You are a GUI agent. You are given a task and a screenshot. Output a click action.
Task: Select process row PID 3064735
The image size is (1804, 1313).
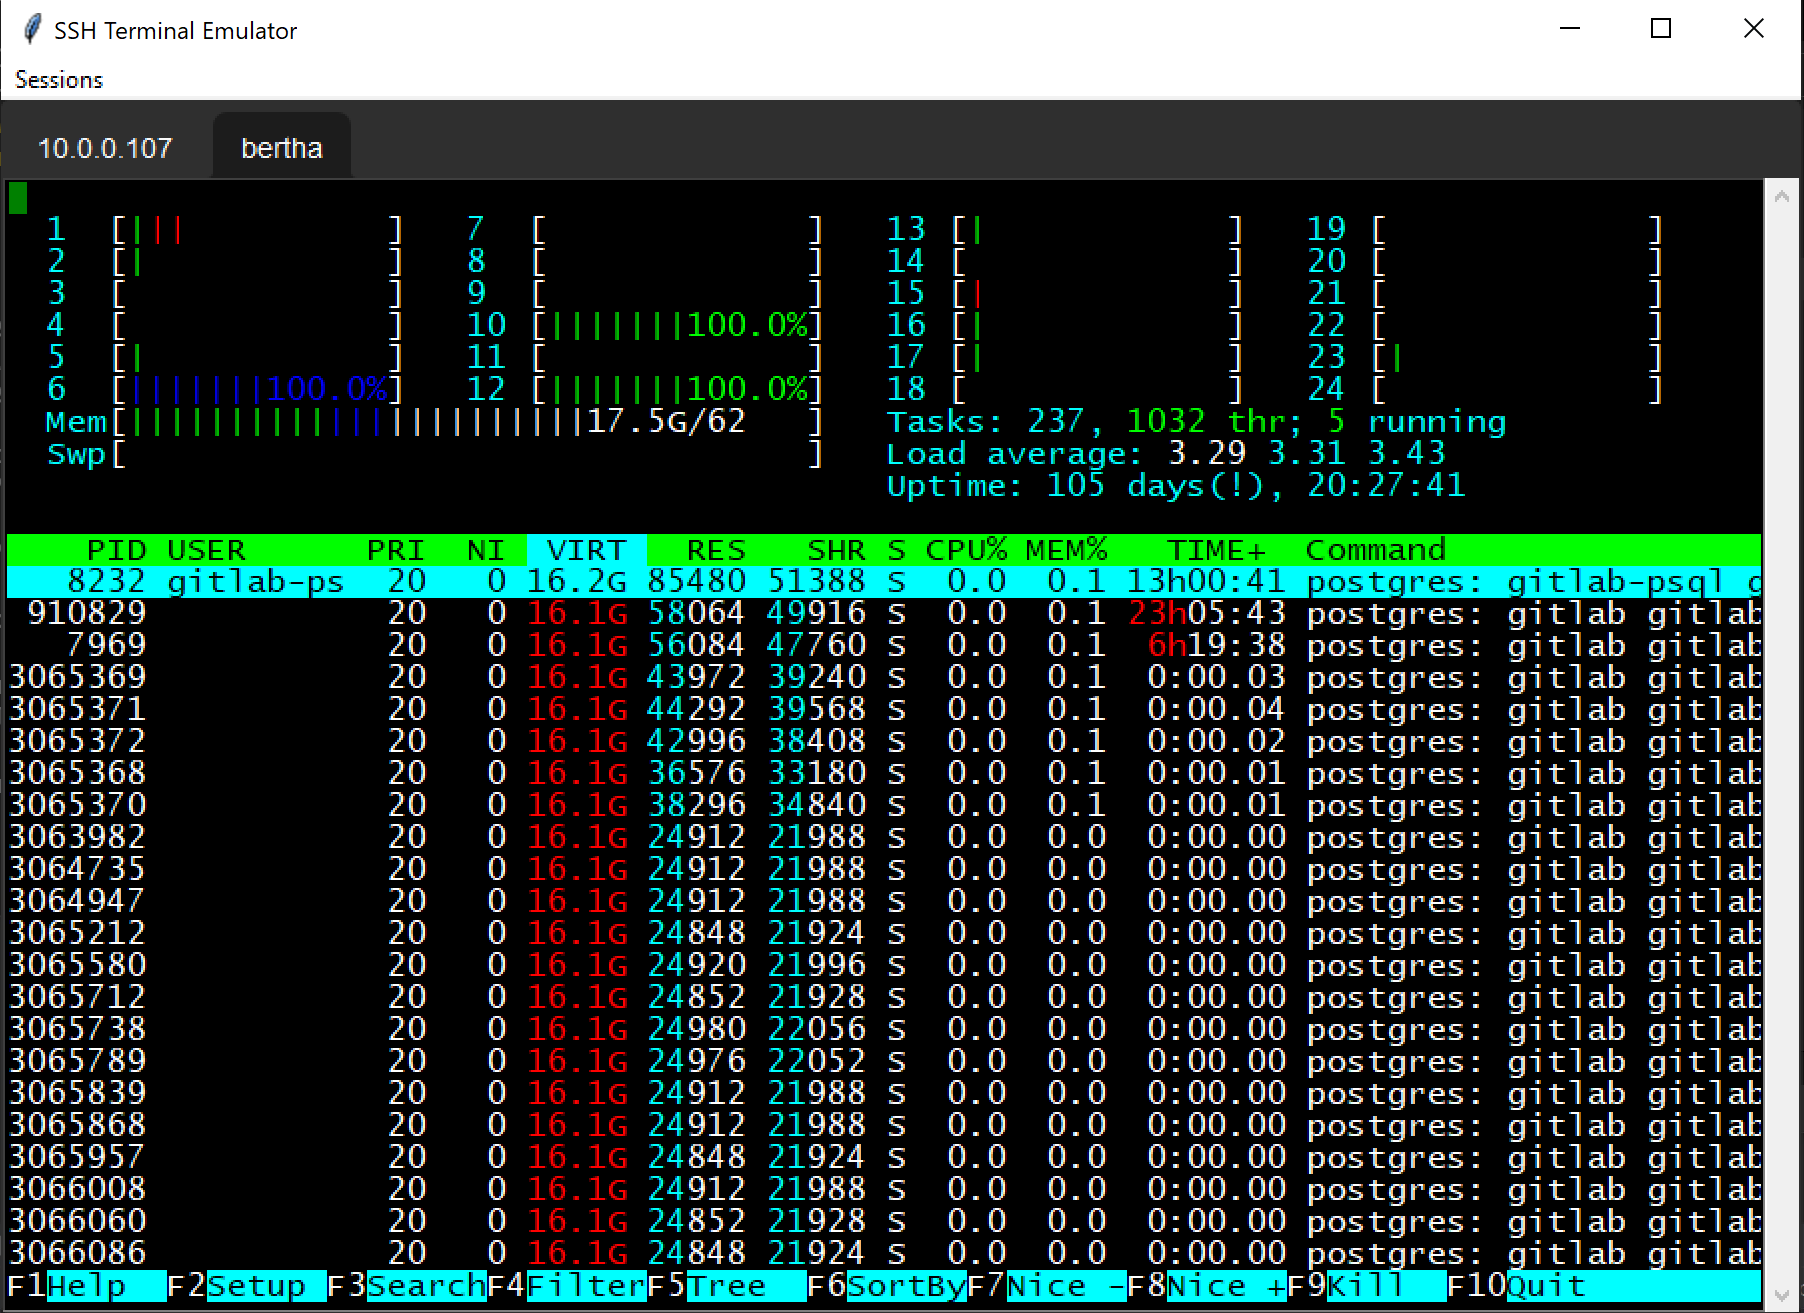coord(884,870)
